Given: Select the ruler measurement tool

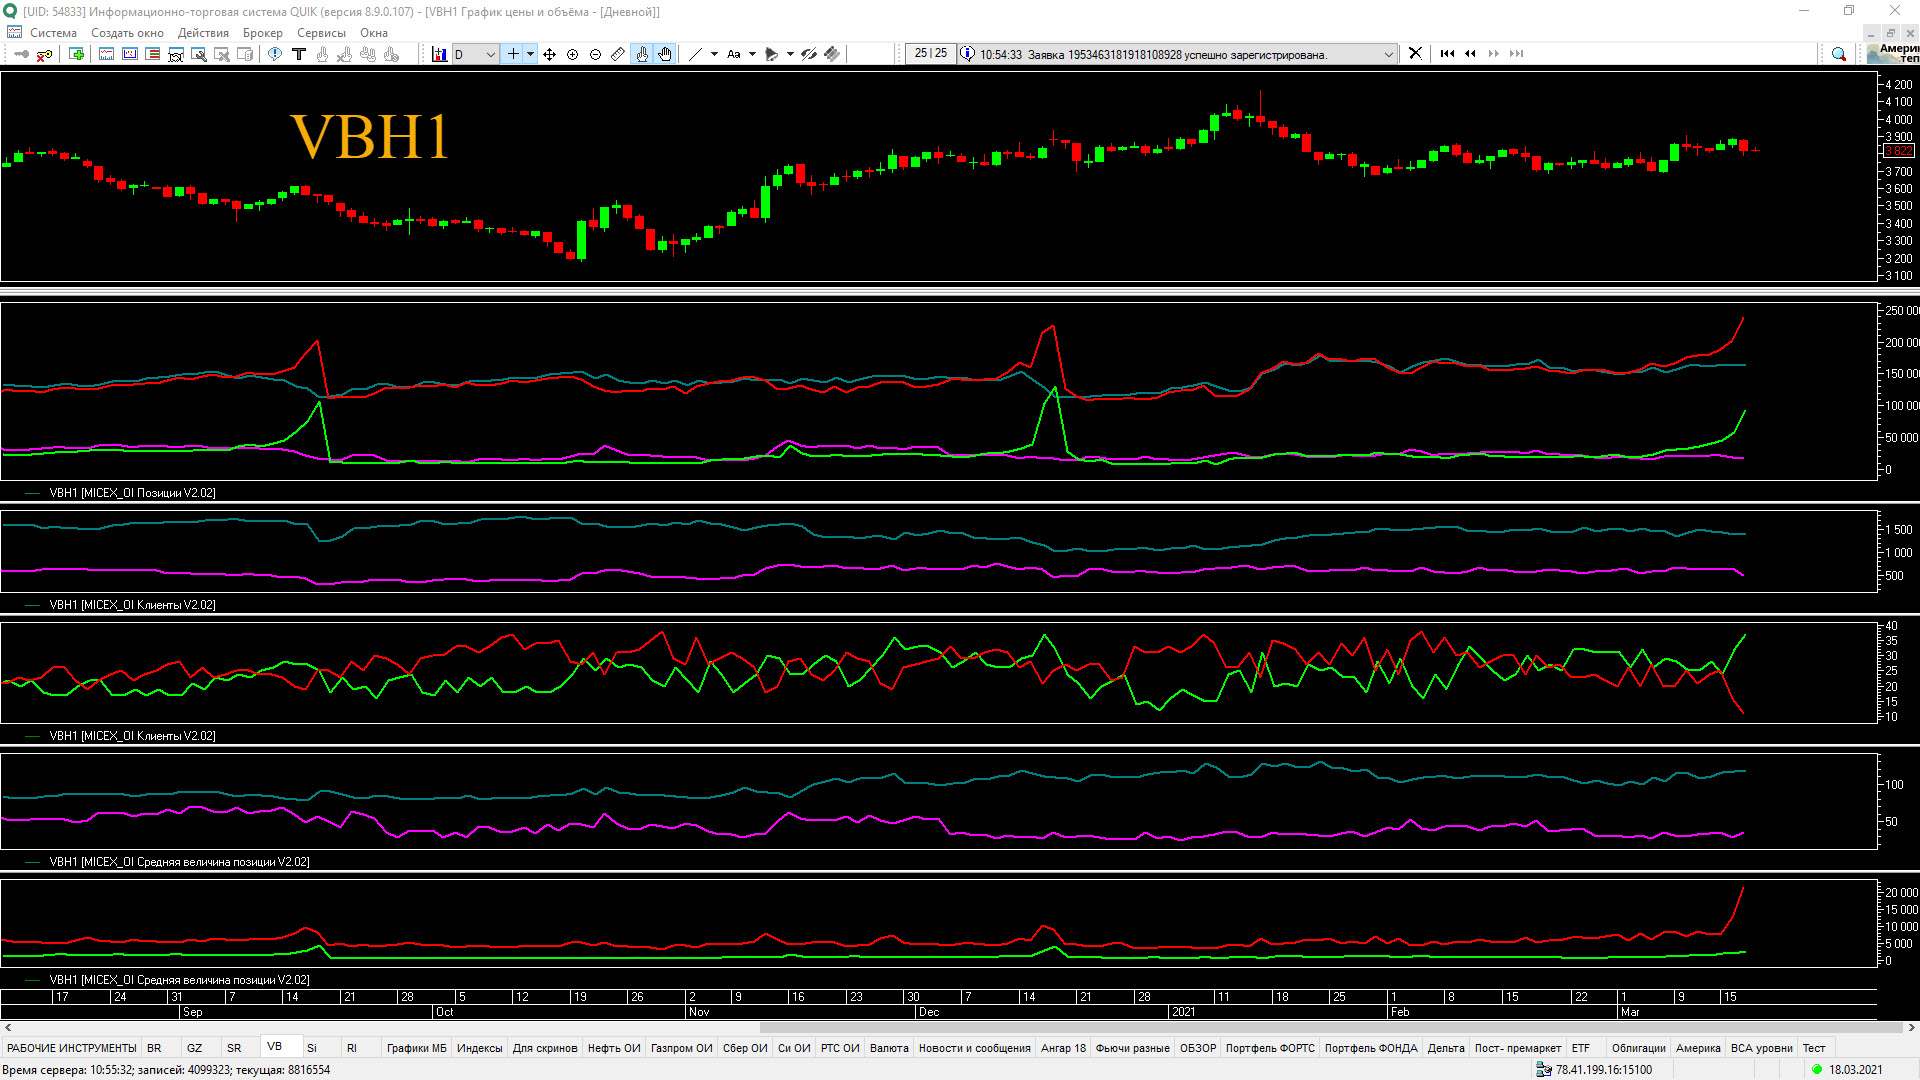Looking at the screenshot, I should click(618, 54).
